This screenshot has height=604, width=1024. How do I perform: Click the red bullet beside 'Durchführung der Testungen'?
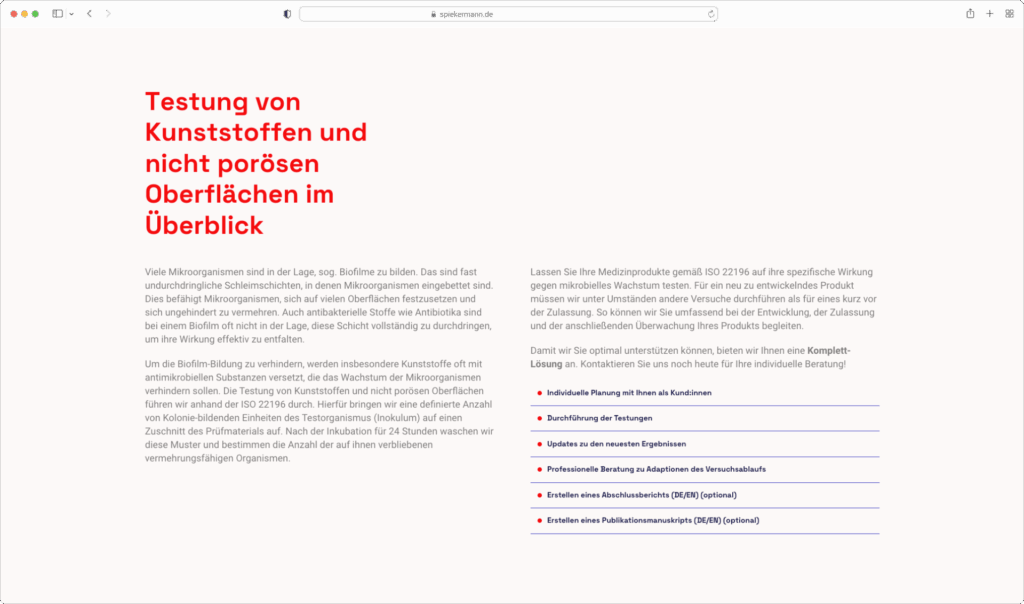point(536,418)
